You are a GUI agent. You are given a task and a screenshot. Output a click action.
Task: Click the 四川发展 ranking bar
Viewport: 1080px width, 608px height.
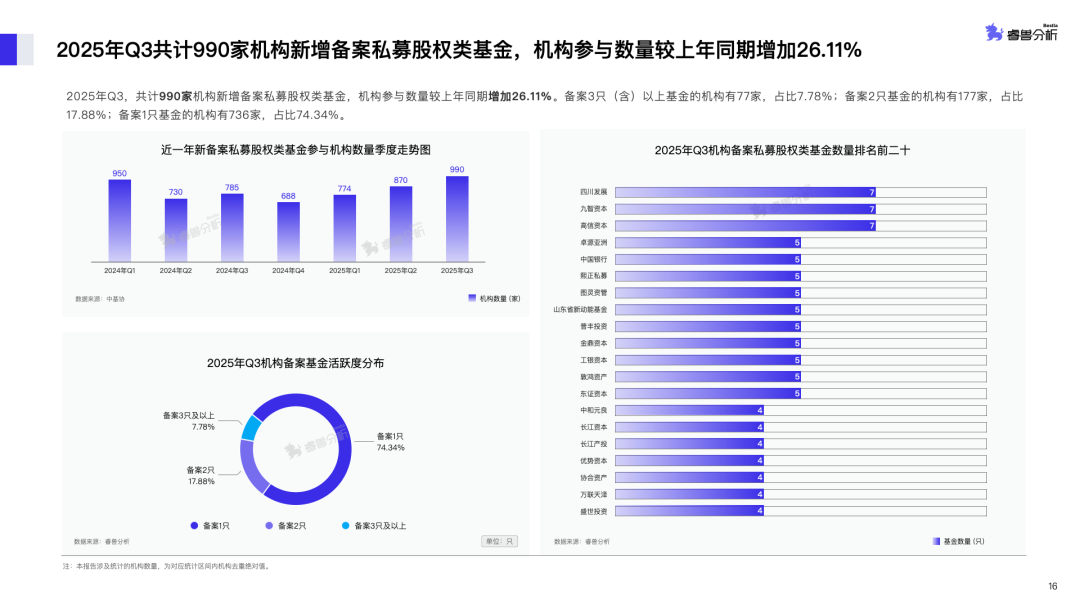click(x=745, y=192)
